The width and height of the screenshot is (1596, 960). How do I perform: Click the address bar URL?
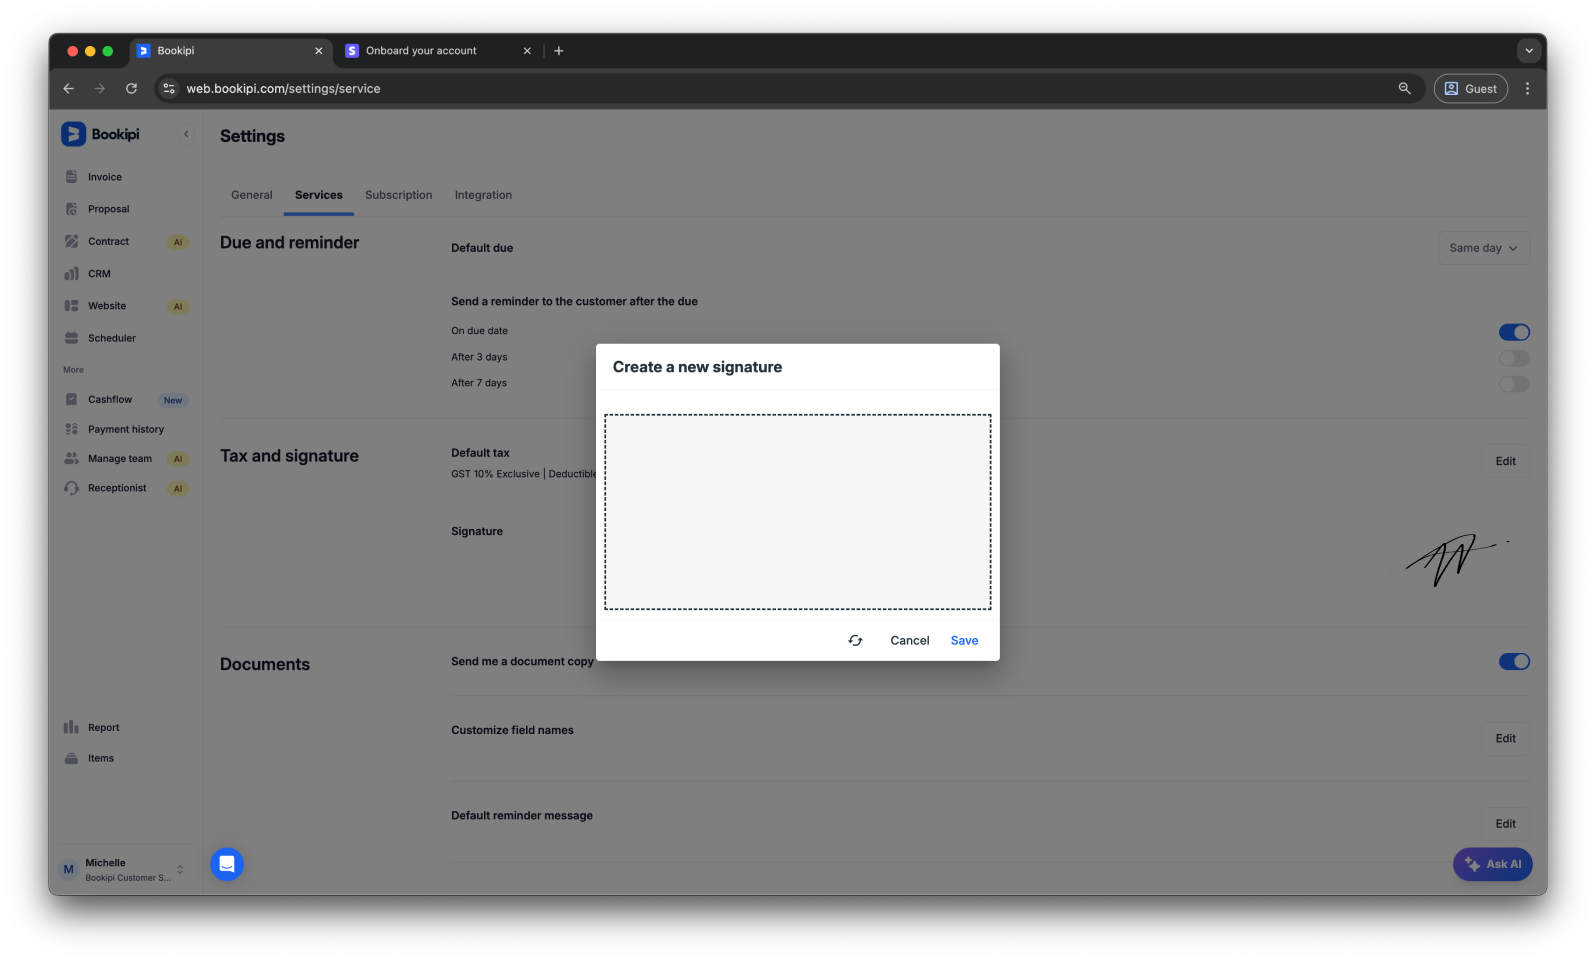(x=283, y=89)
